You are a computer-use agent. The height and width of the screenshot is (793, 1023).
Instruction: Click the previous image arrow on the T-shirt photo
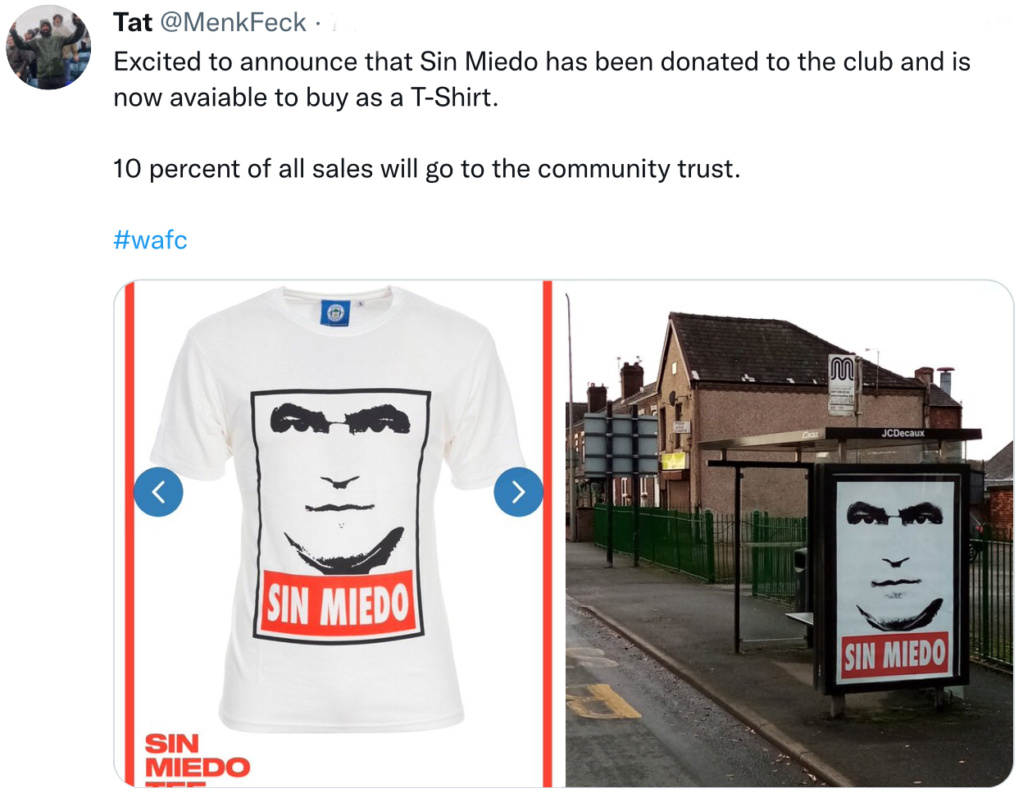pyautogui.click(x=159, y=492)
